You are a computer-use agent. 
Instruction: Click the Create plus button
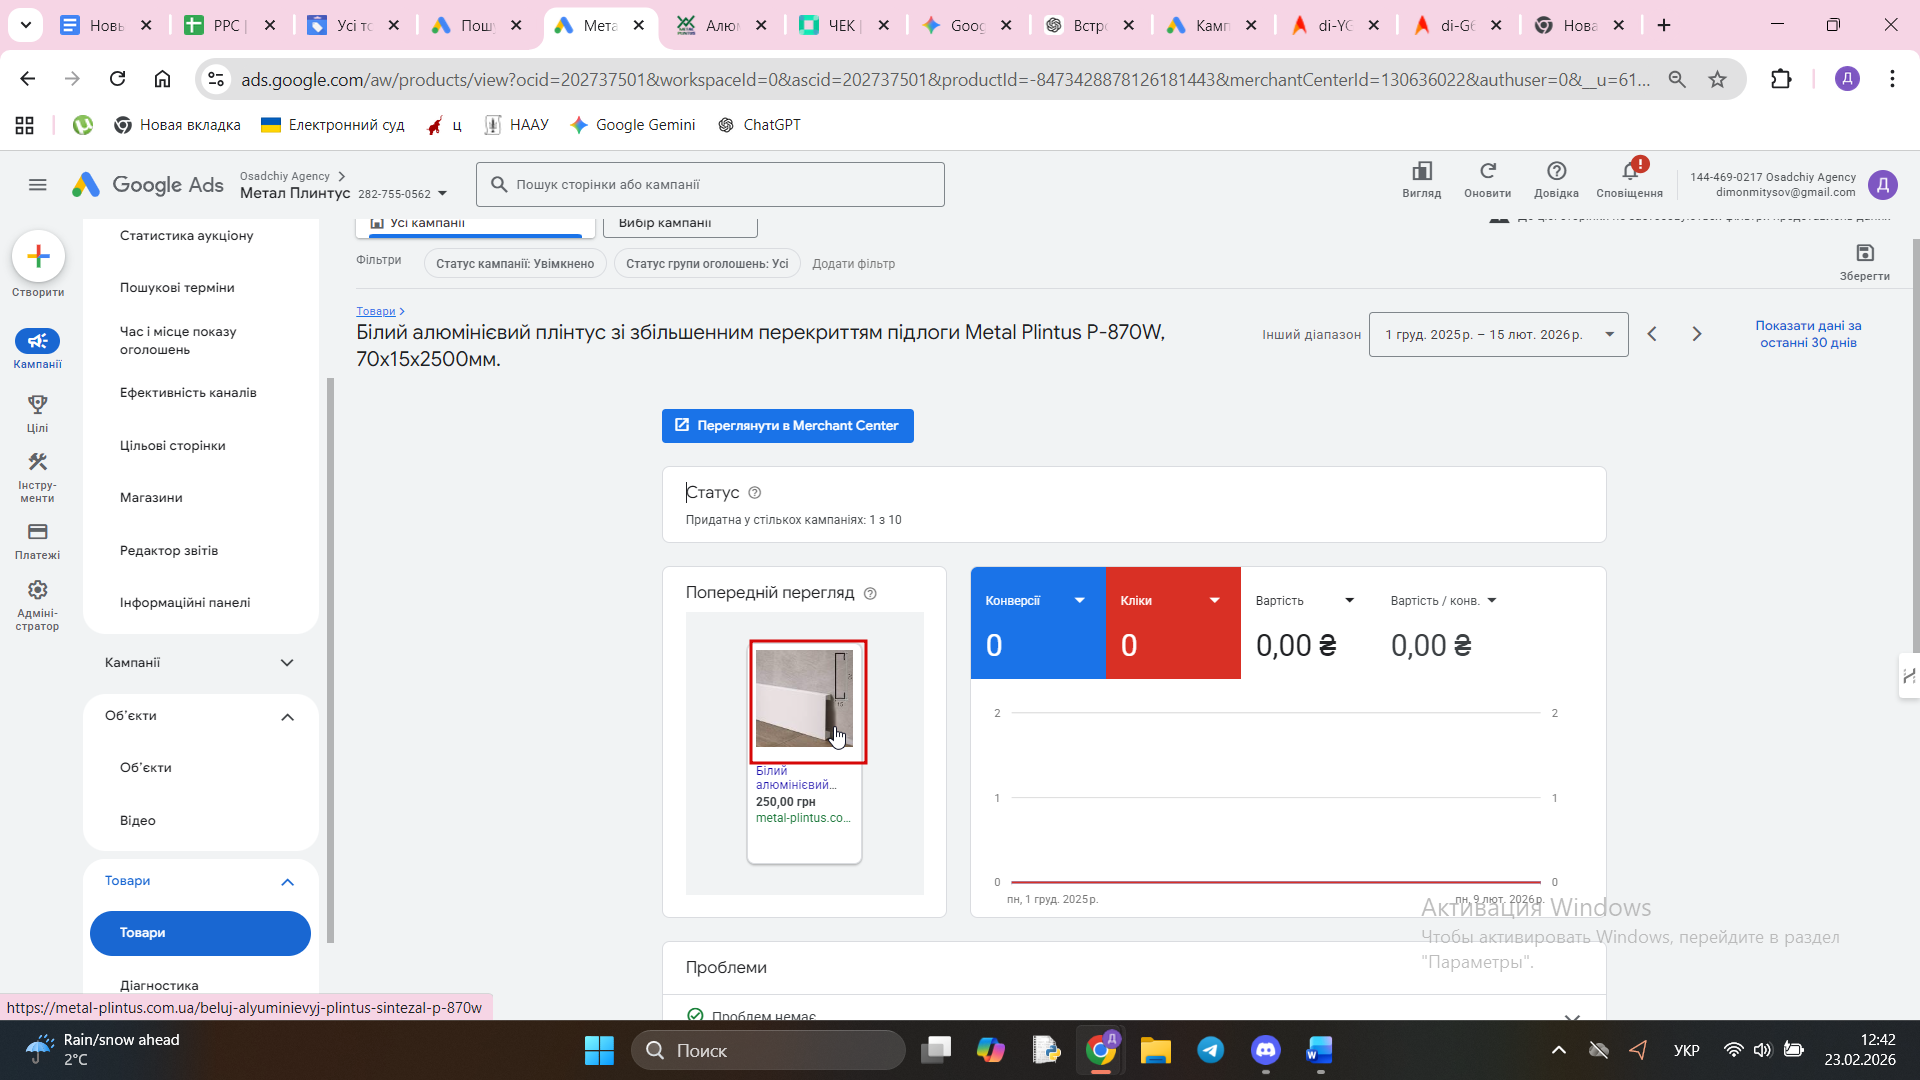click(38, 257)
